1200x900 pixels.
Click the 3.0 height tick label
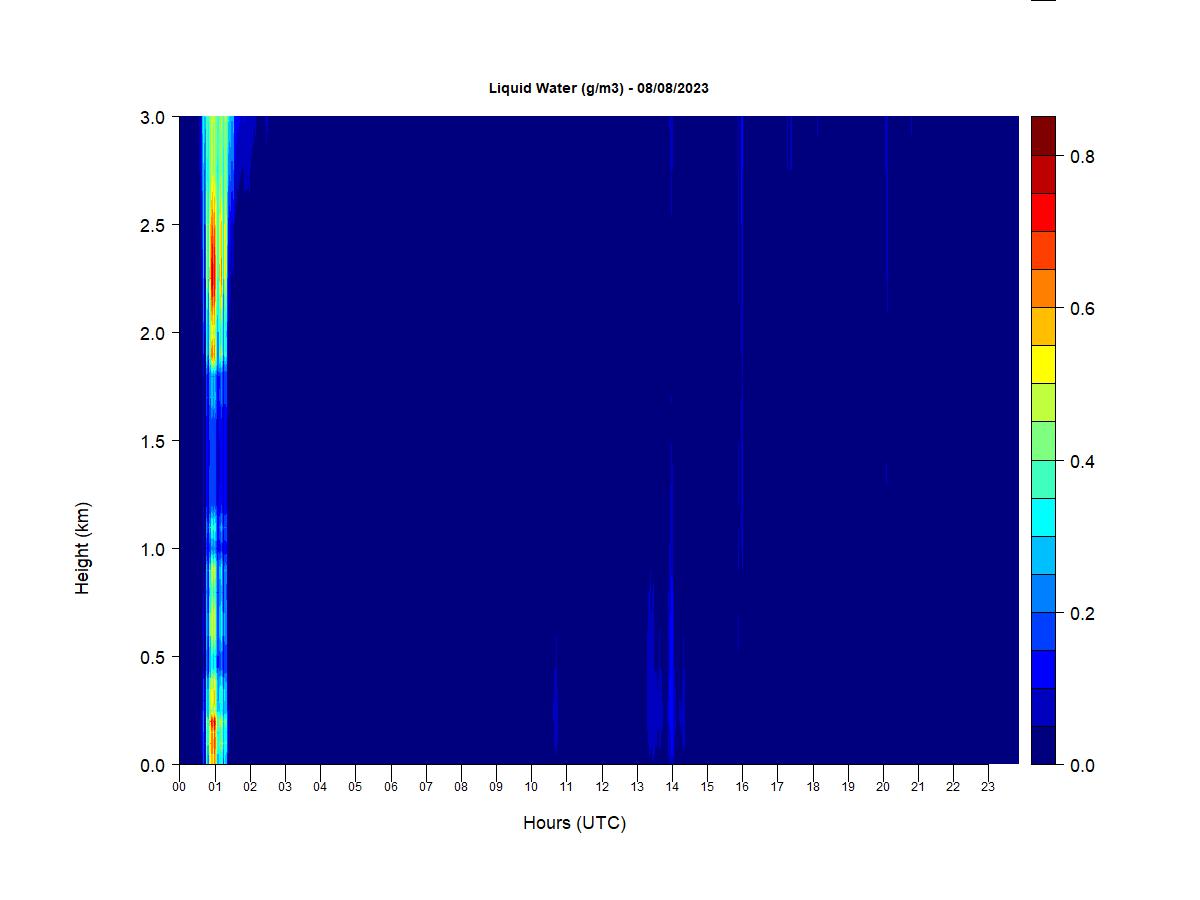pos(153,117)
